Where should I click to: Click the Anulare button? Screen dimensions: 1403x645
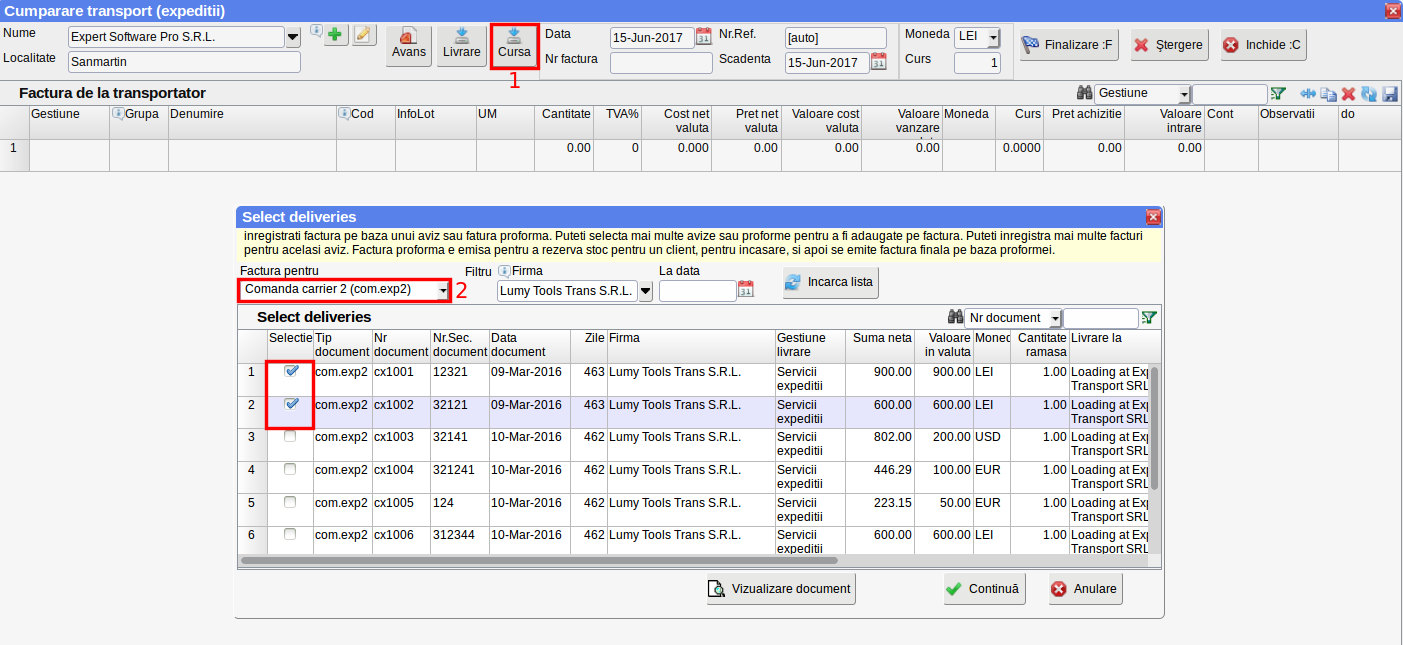click(x=1085, y=589)
